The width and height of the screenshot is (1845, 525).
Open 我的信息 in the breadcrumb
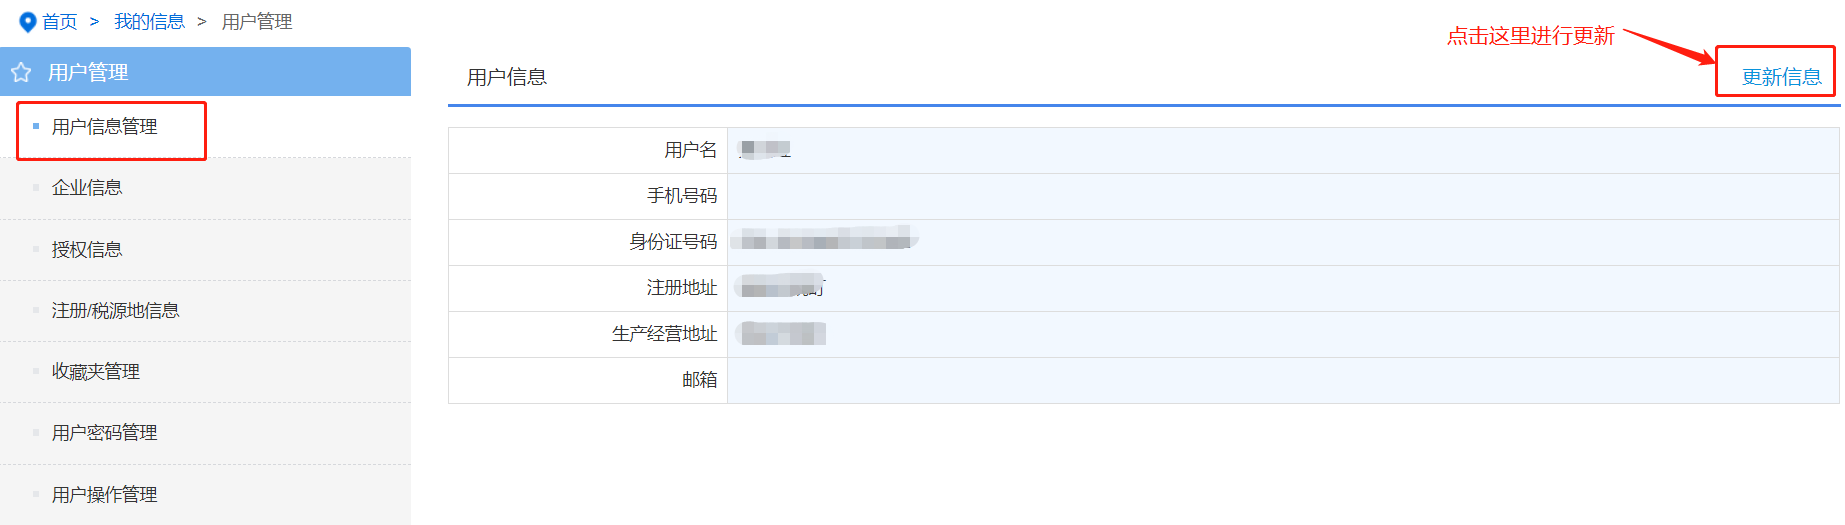pyautogui.click(x=149, y=22)
